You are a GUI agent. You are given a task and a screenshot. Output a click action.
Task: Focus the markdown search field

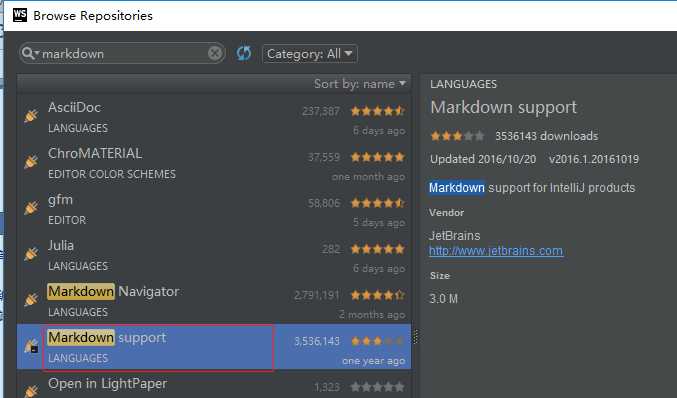click(x=122, y=54)
